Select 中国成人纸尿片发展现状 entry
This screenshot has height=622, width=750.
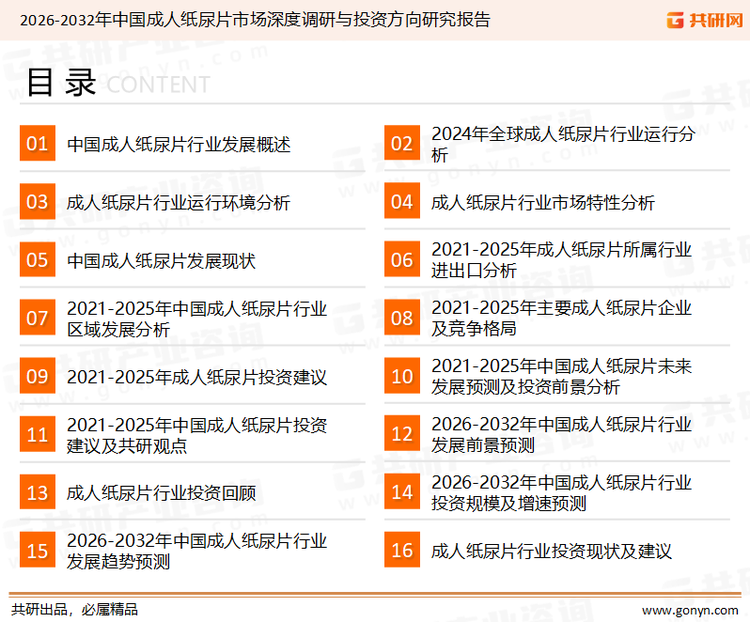tap(161, 261)
